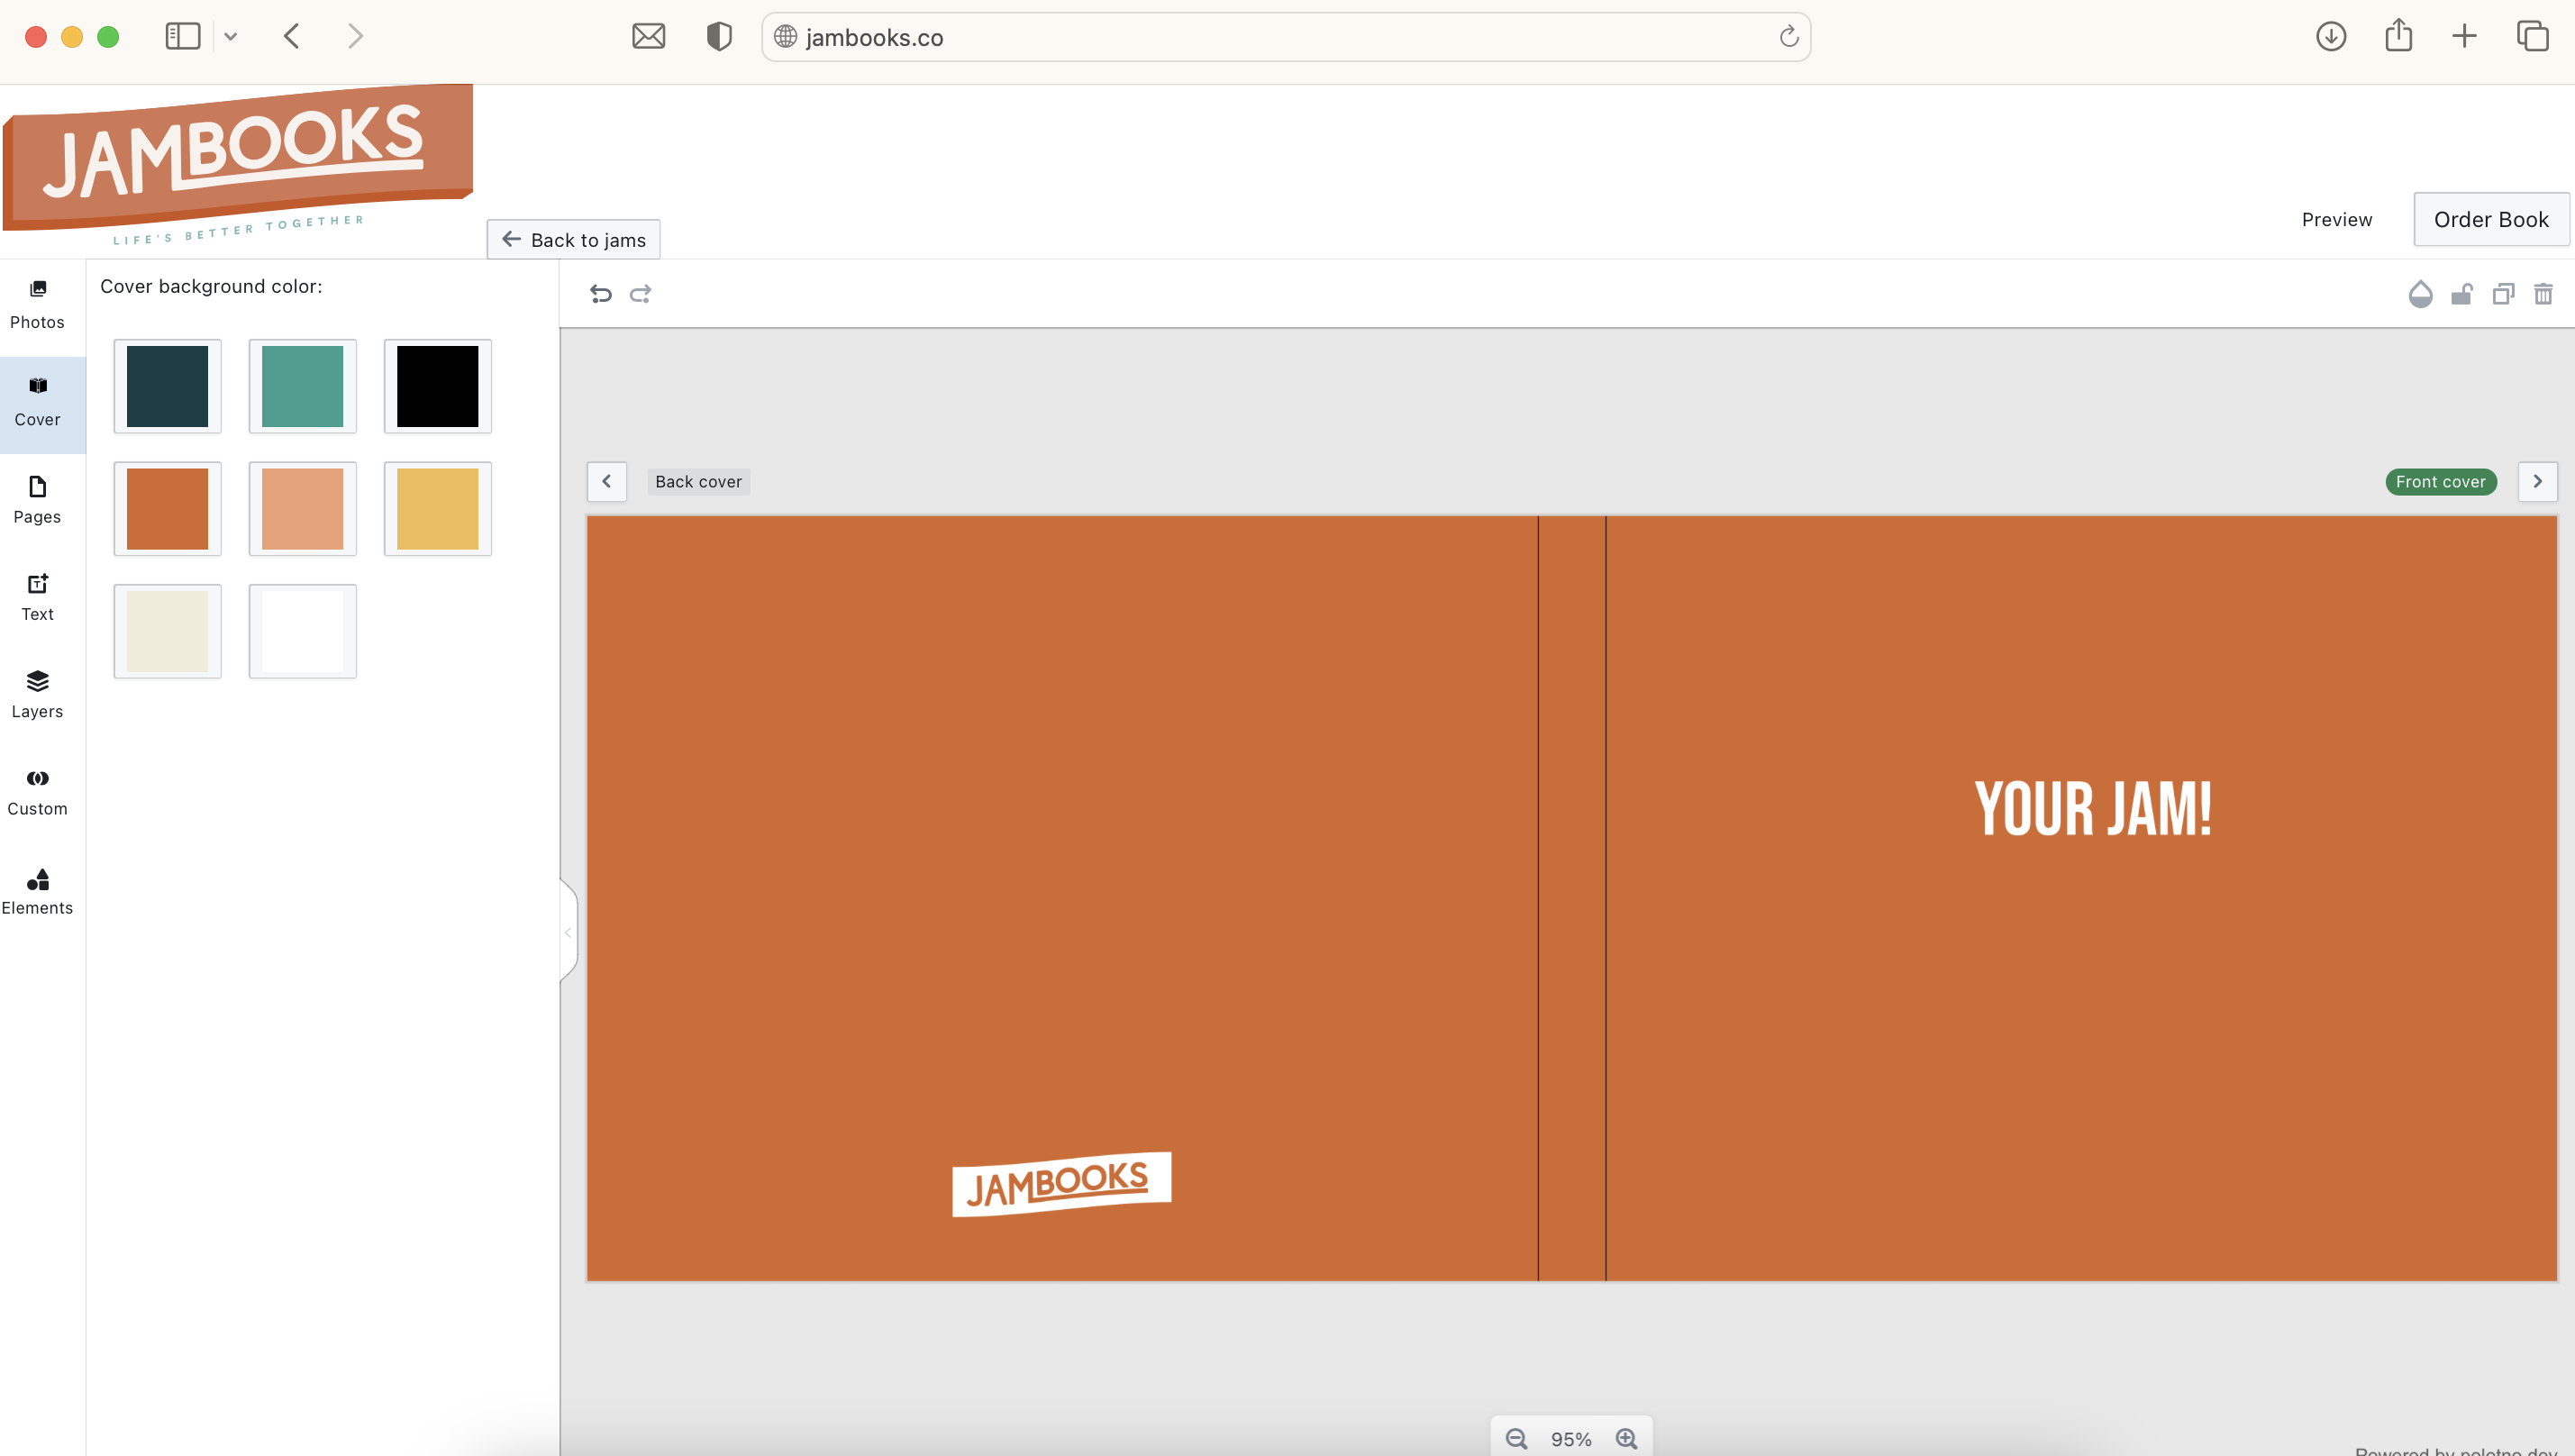Image resolution: width=2575 pixels, height=1456 pixels.
Task: Click Back to jams
Action: (x=572, y=239)
